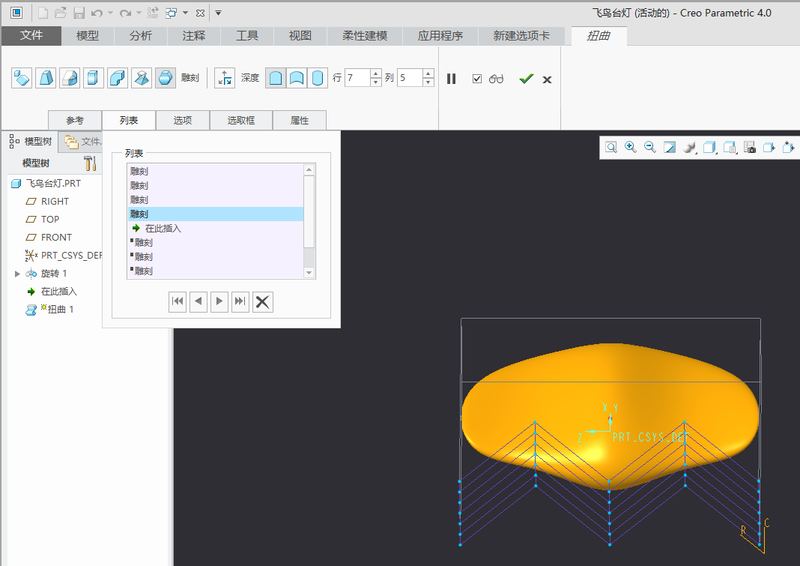Choose the third depth option (symmetric)
This screenshot has width=800, height=566.
coord(317,78)
